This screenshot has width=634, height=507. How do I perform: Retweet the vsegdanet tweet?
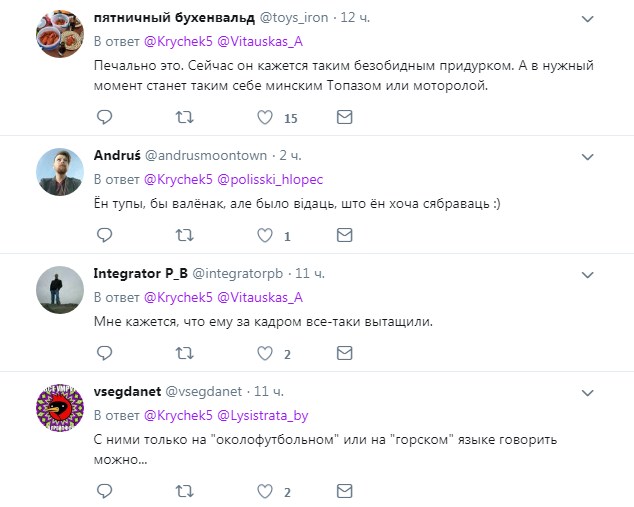(x=184, y=491)
